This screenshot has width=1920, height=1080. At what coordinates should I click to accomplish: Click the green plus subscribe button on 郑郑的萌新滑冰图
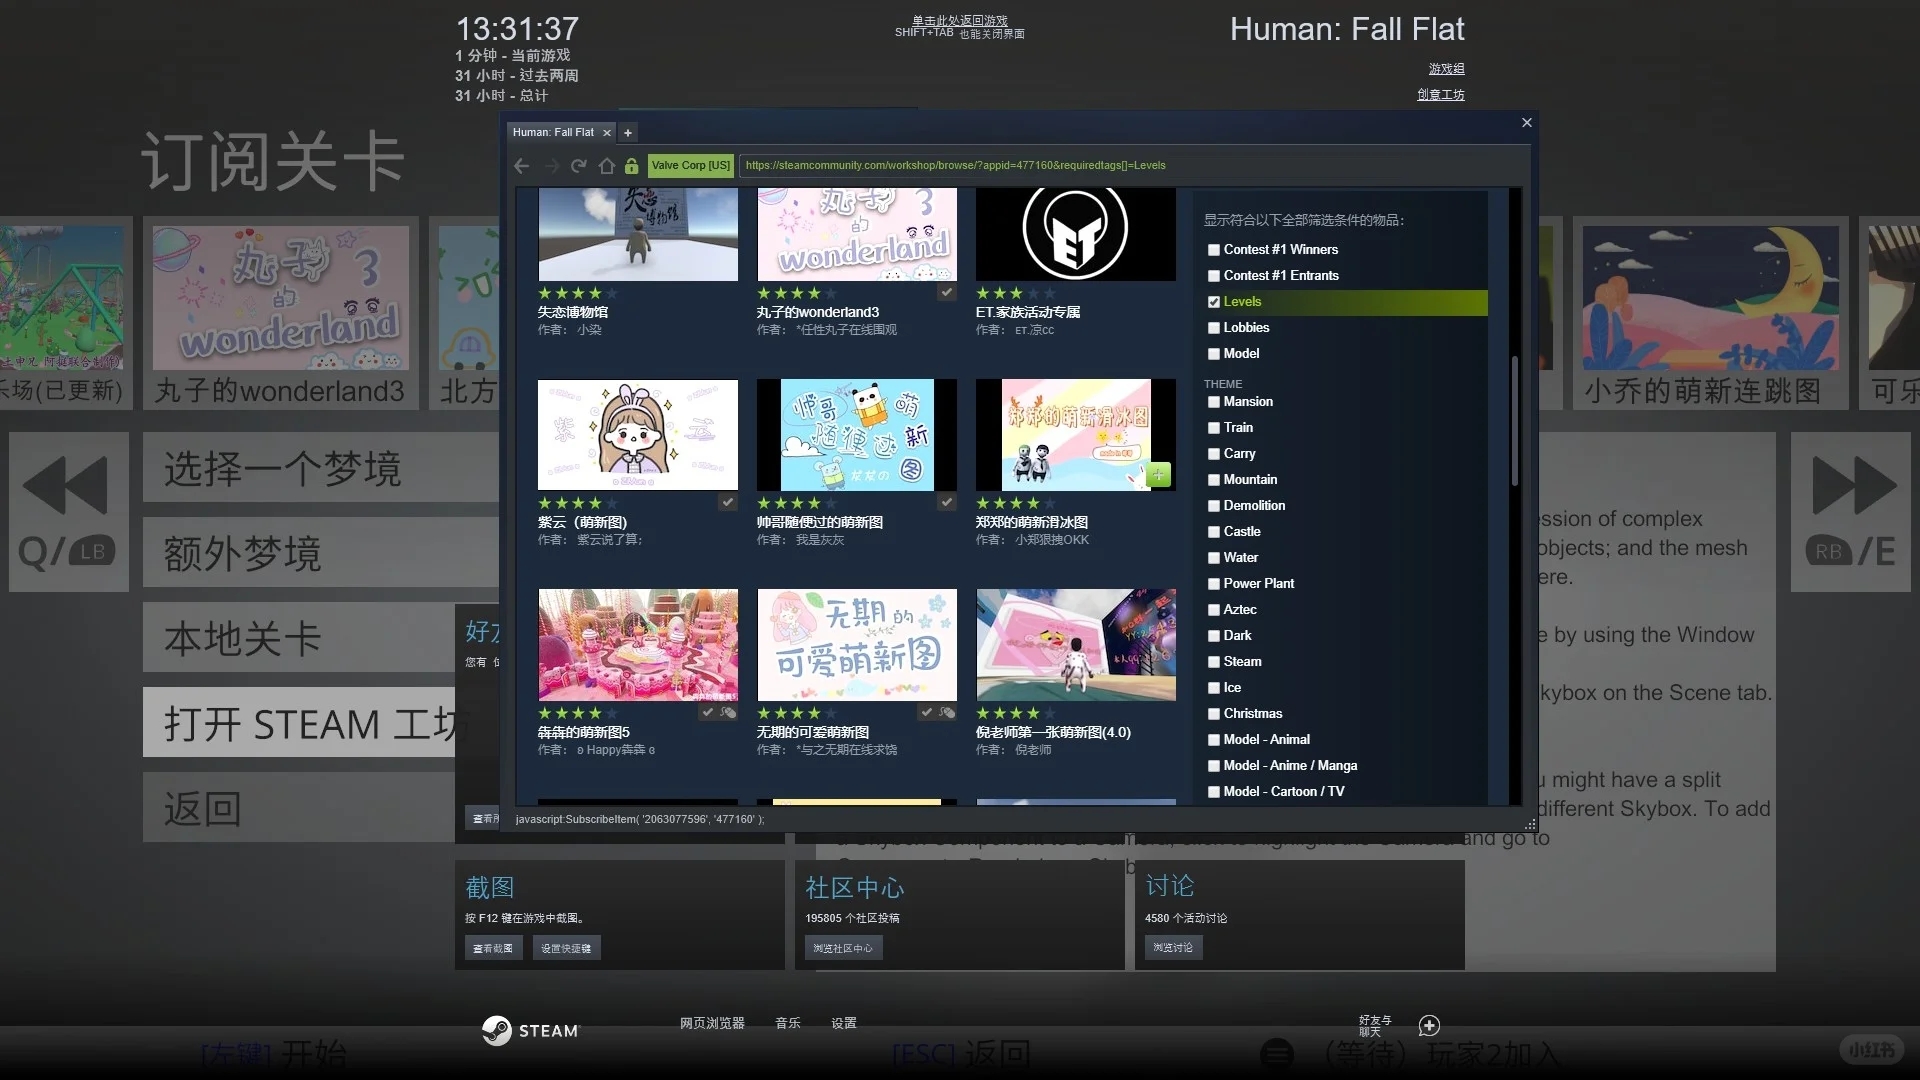1158,475
